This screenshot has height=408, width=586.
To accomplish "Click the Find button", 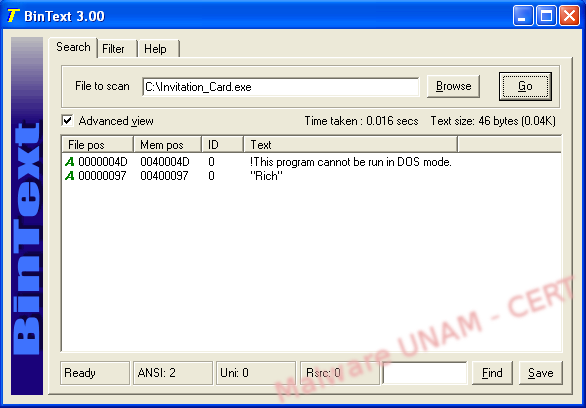I will [492, 373].
